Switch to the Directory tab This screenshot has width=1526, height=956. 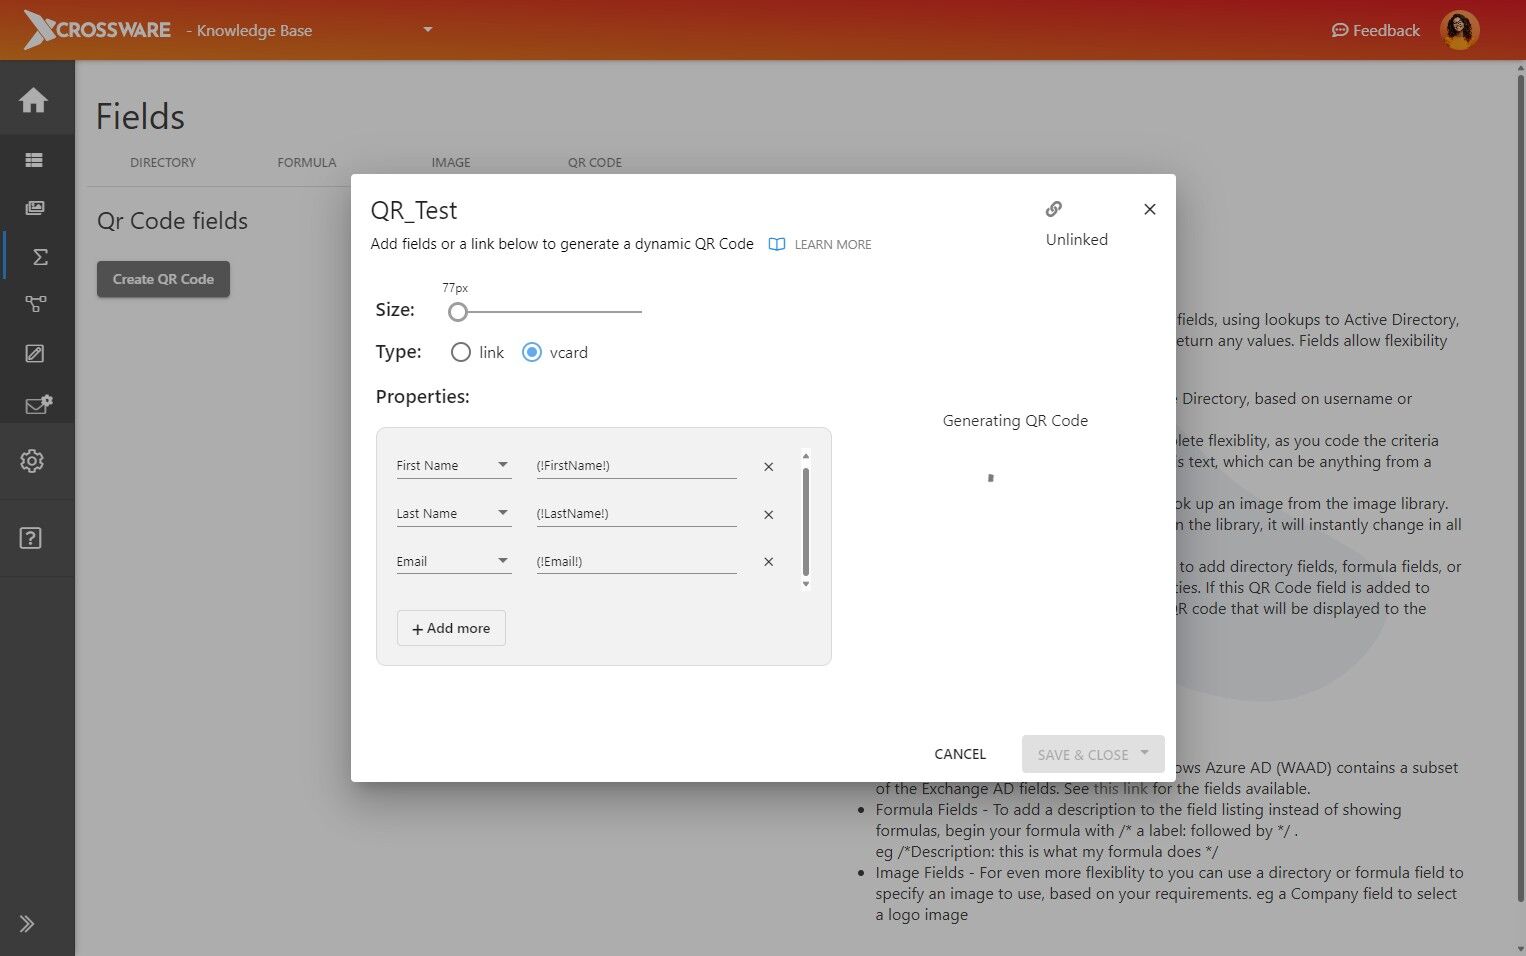[163, 162]
